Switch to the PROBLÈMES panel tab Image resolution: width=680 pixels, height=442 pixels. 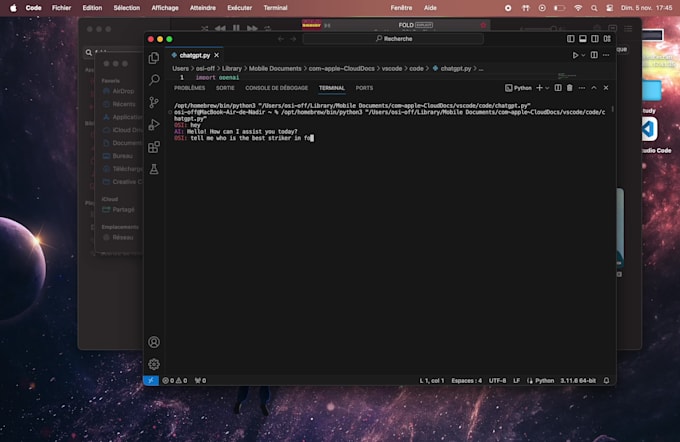coord(189,88)
